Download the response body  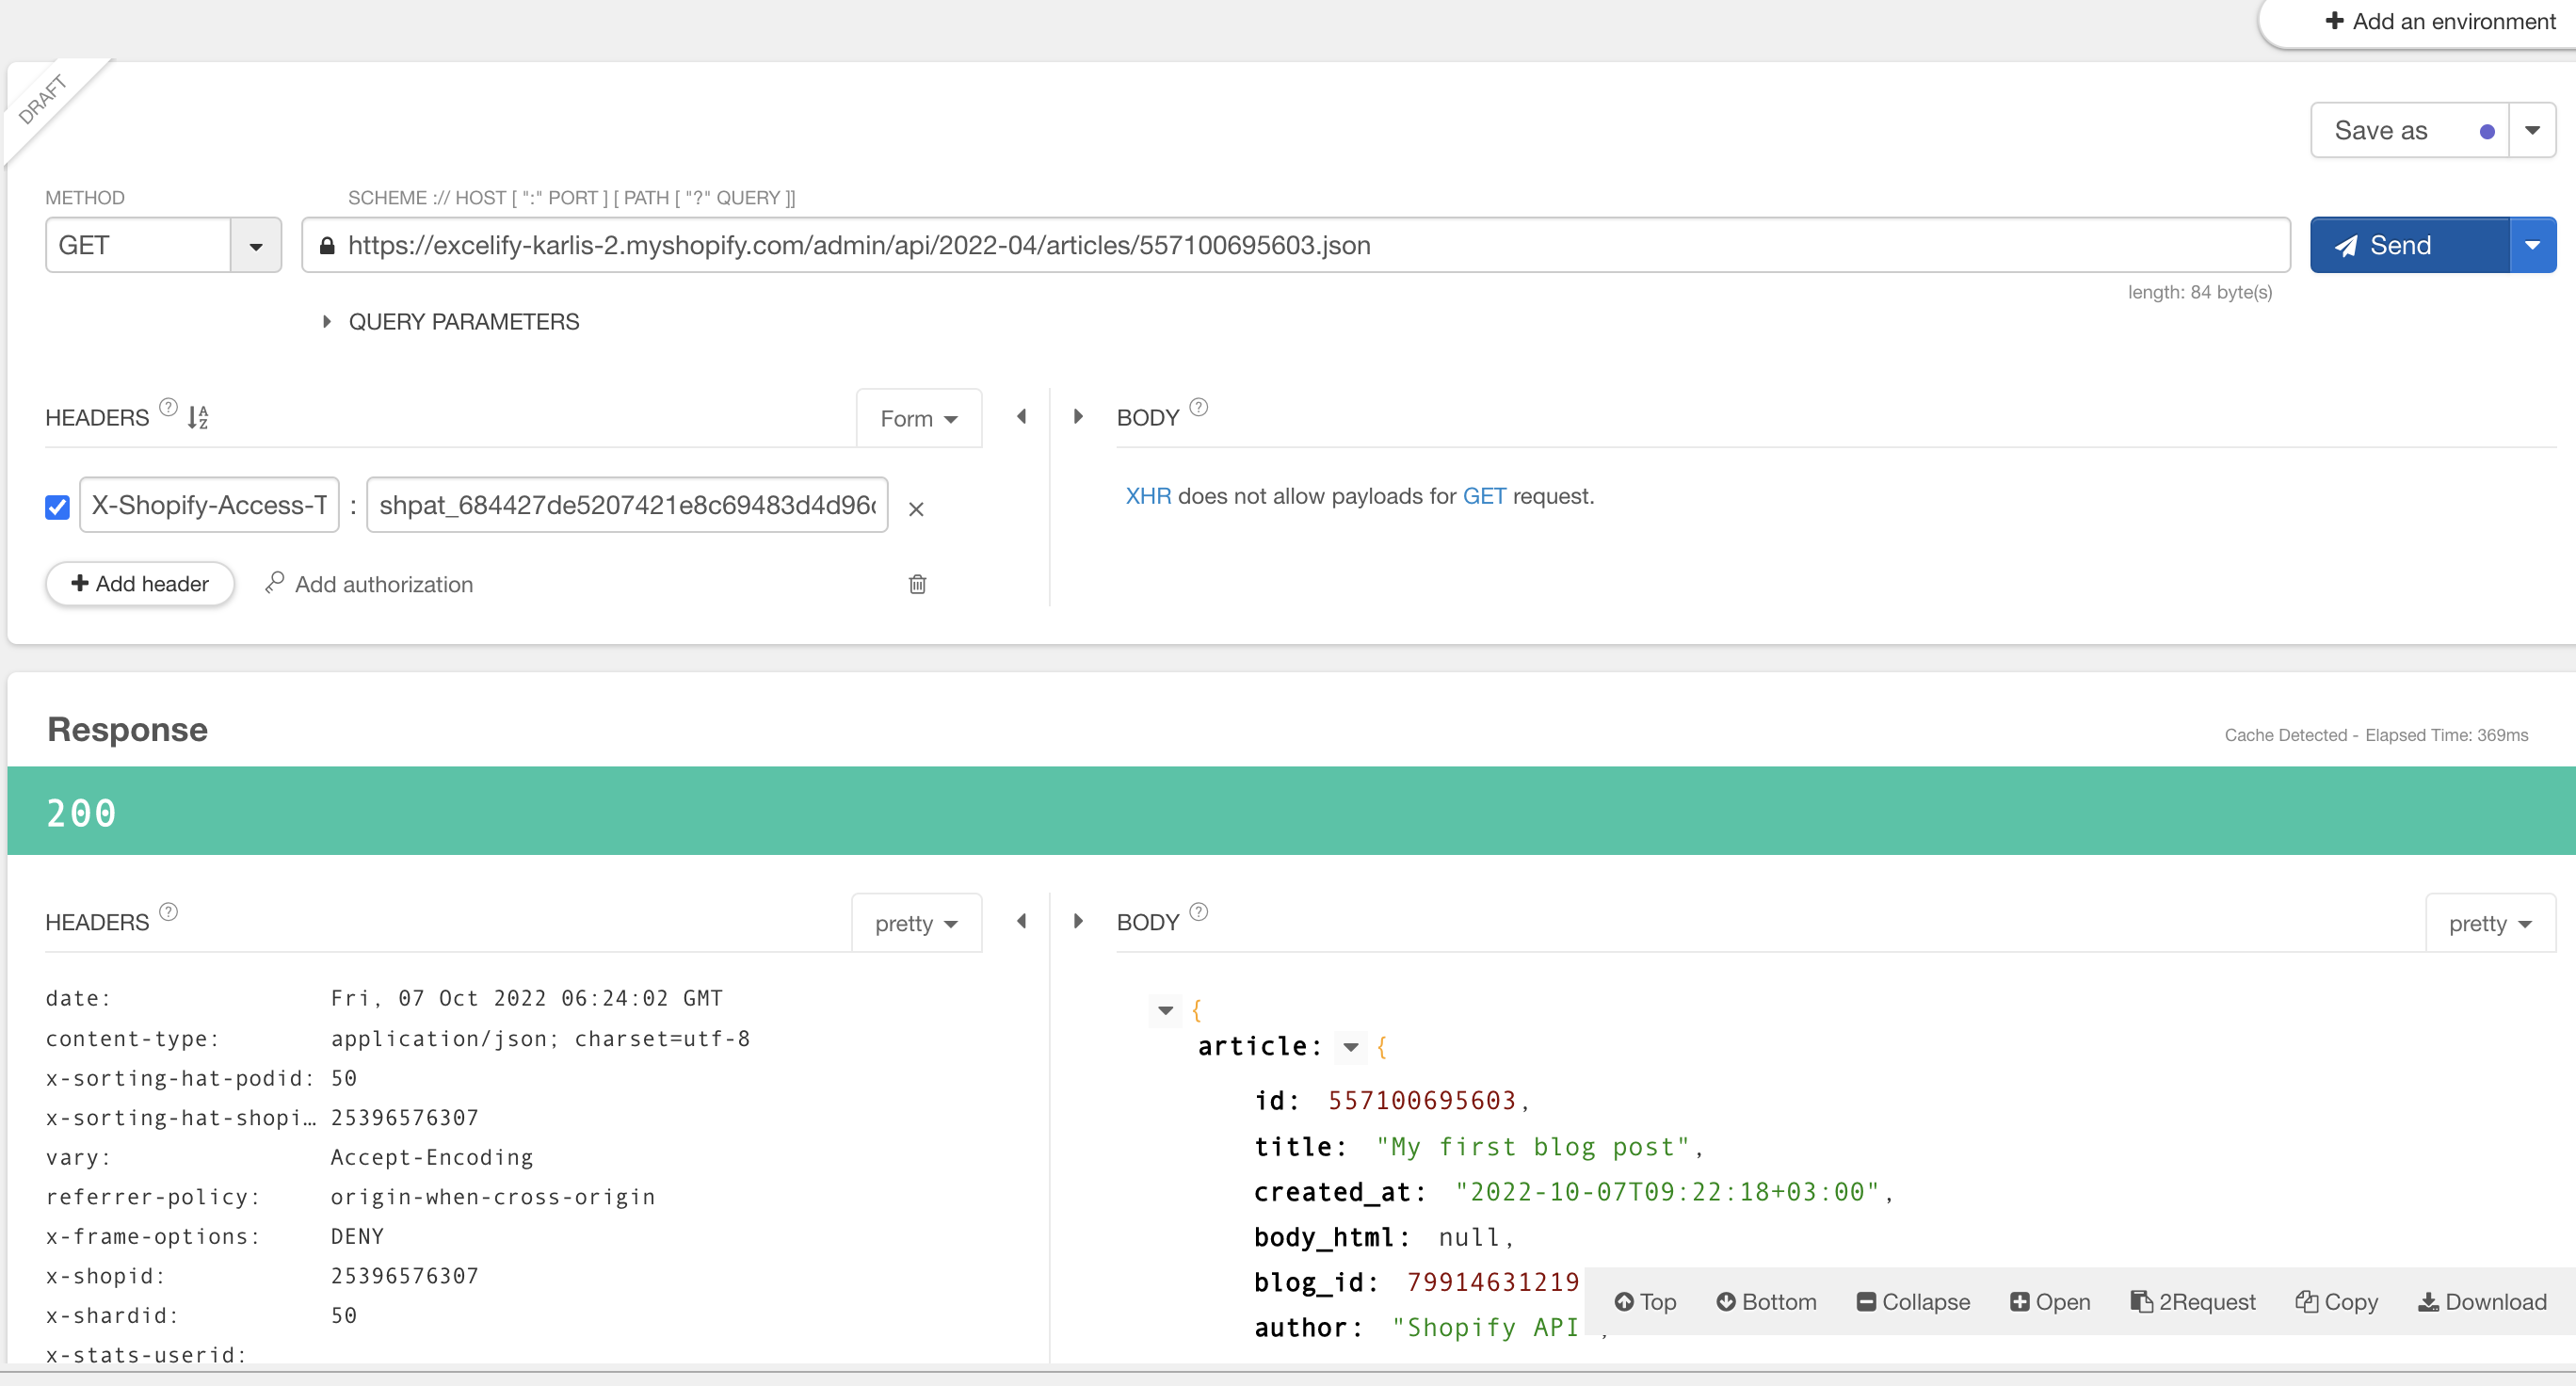(x=2481, y=1301)
